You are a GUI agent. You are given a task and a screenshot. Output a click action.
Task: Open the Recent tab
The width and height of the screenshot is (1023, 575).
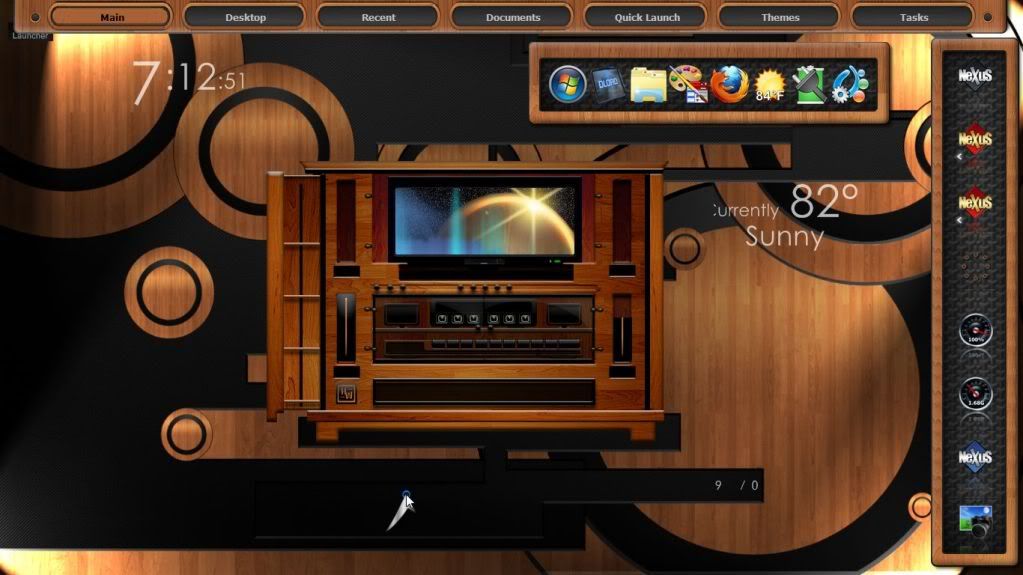click(x=378, y=17)
